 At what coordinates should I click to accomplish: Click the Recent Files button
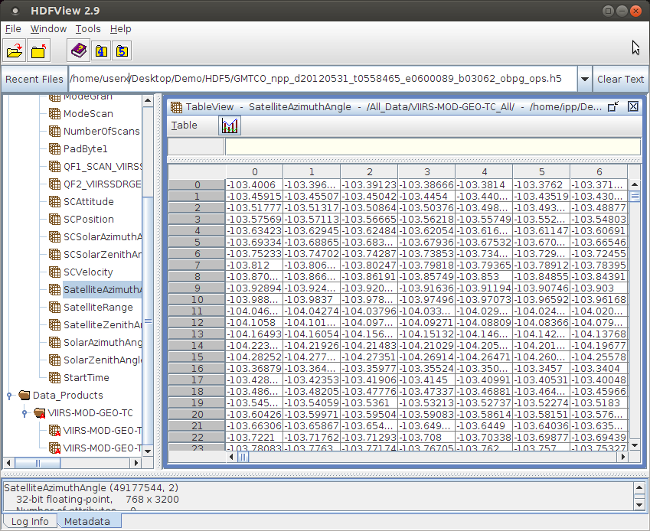click(34, 79)
